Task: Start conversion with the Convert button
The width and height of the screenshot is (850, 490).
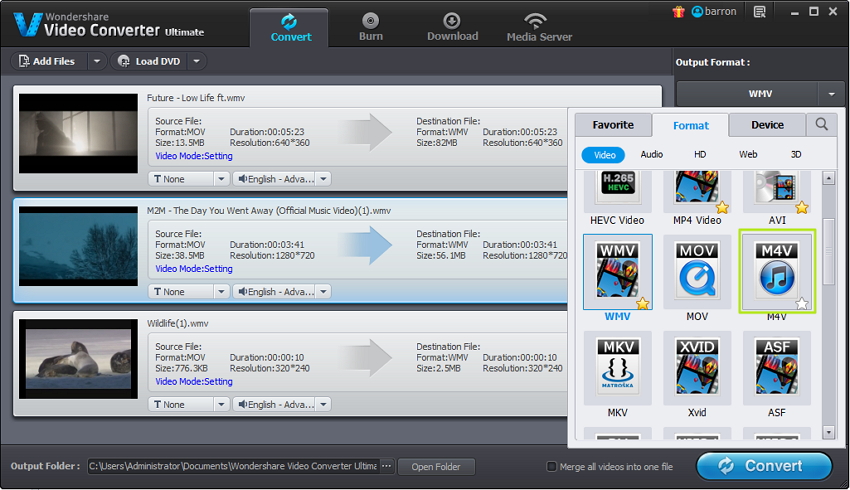Action: click(764, 466)
